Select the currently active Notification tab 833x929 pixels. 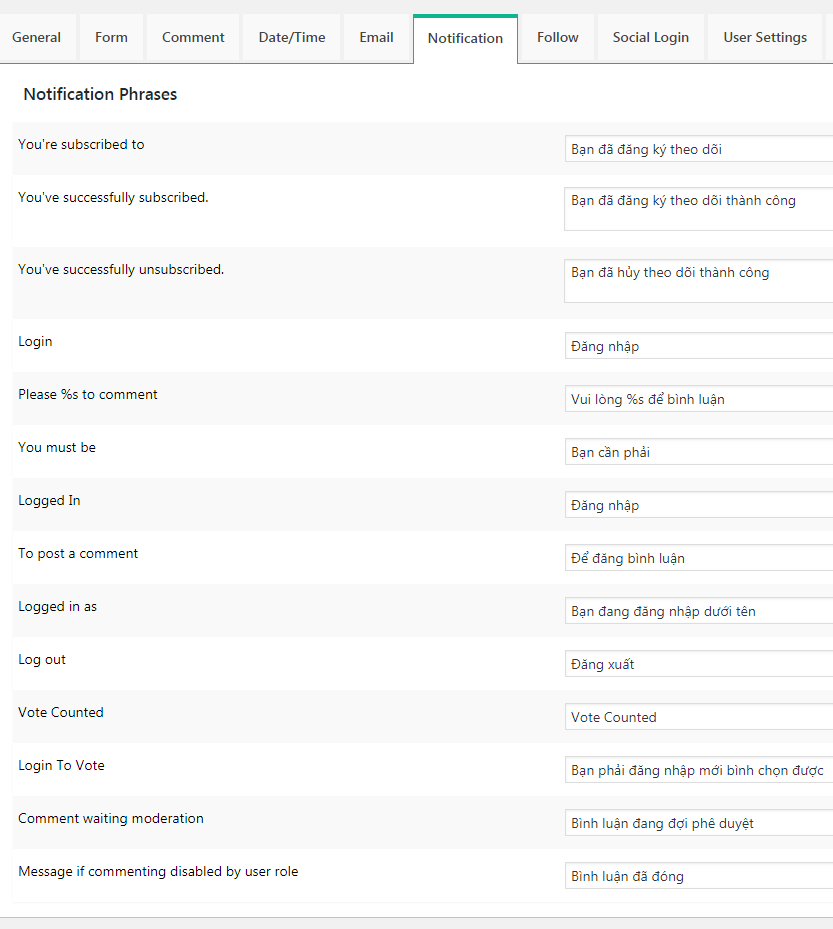tap(465, 38)
